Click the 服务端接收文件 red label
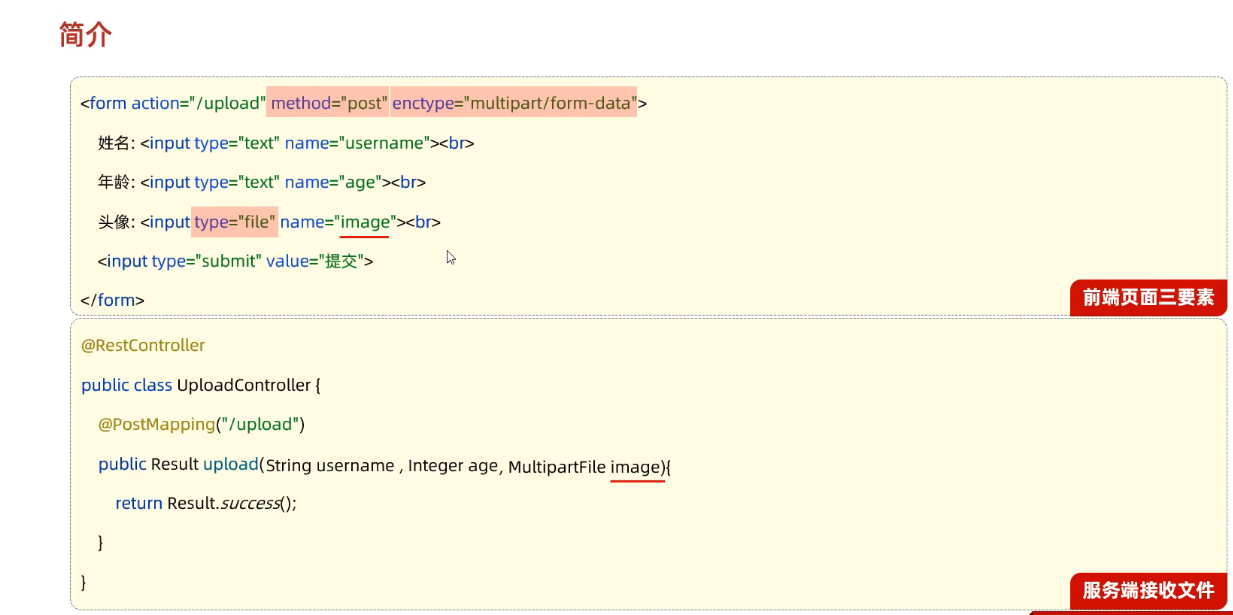 point(1147,591)
